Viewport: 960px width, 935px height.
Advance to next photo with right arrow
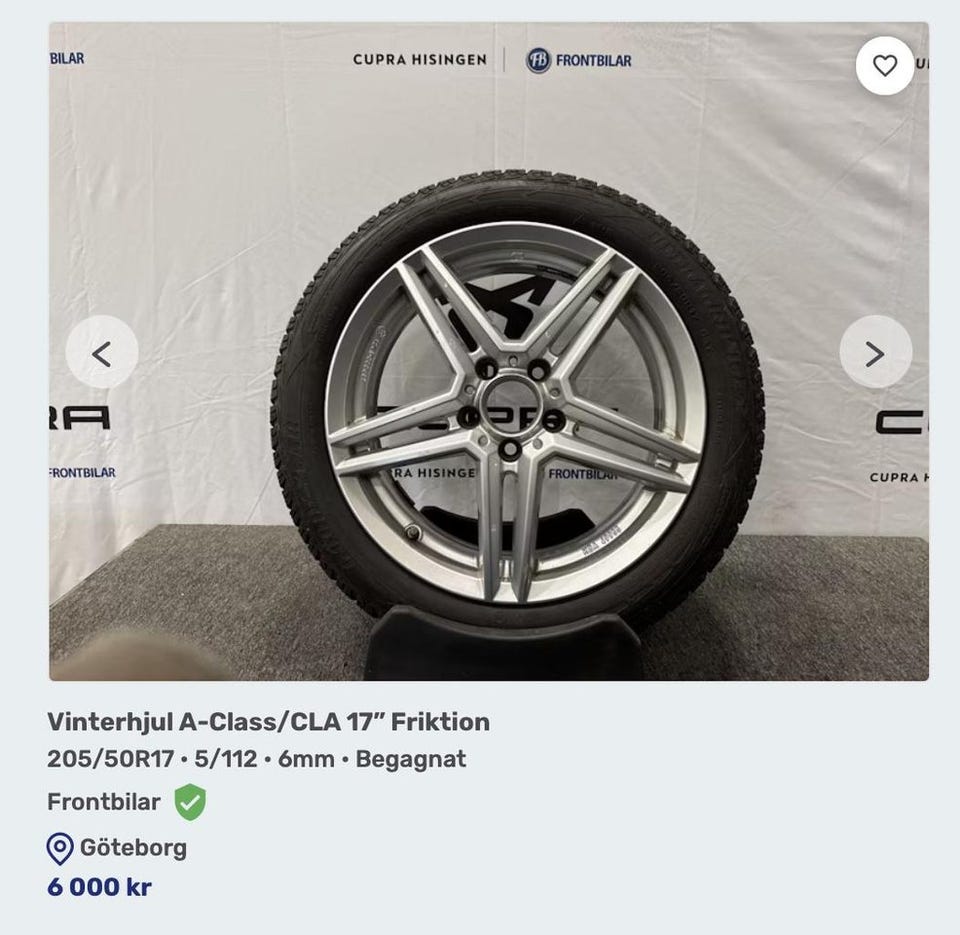(x=875, y=353)
